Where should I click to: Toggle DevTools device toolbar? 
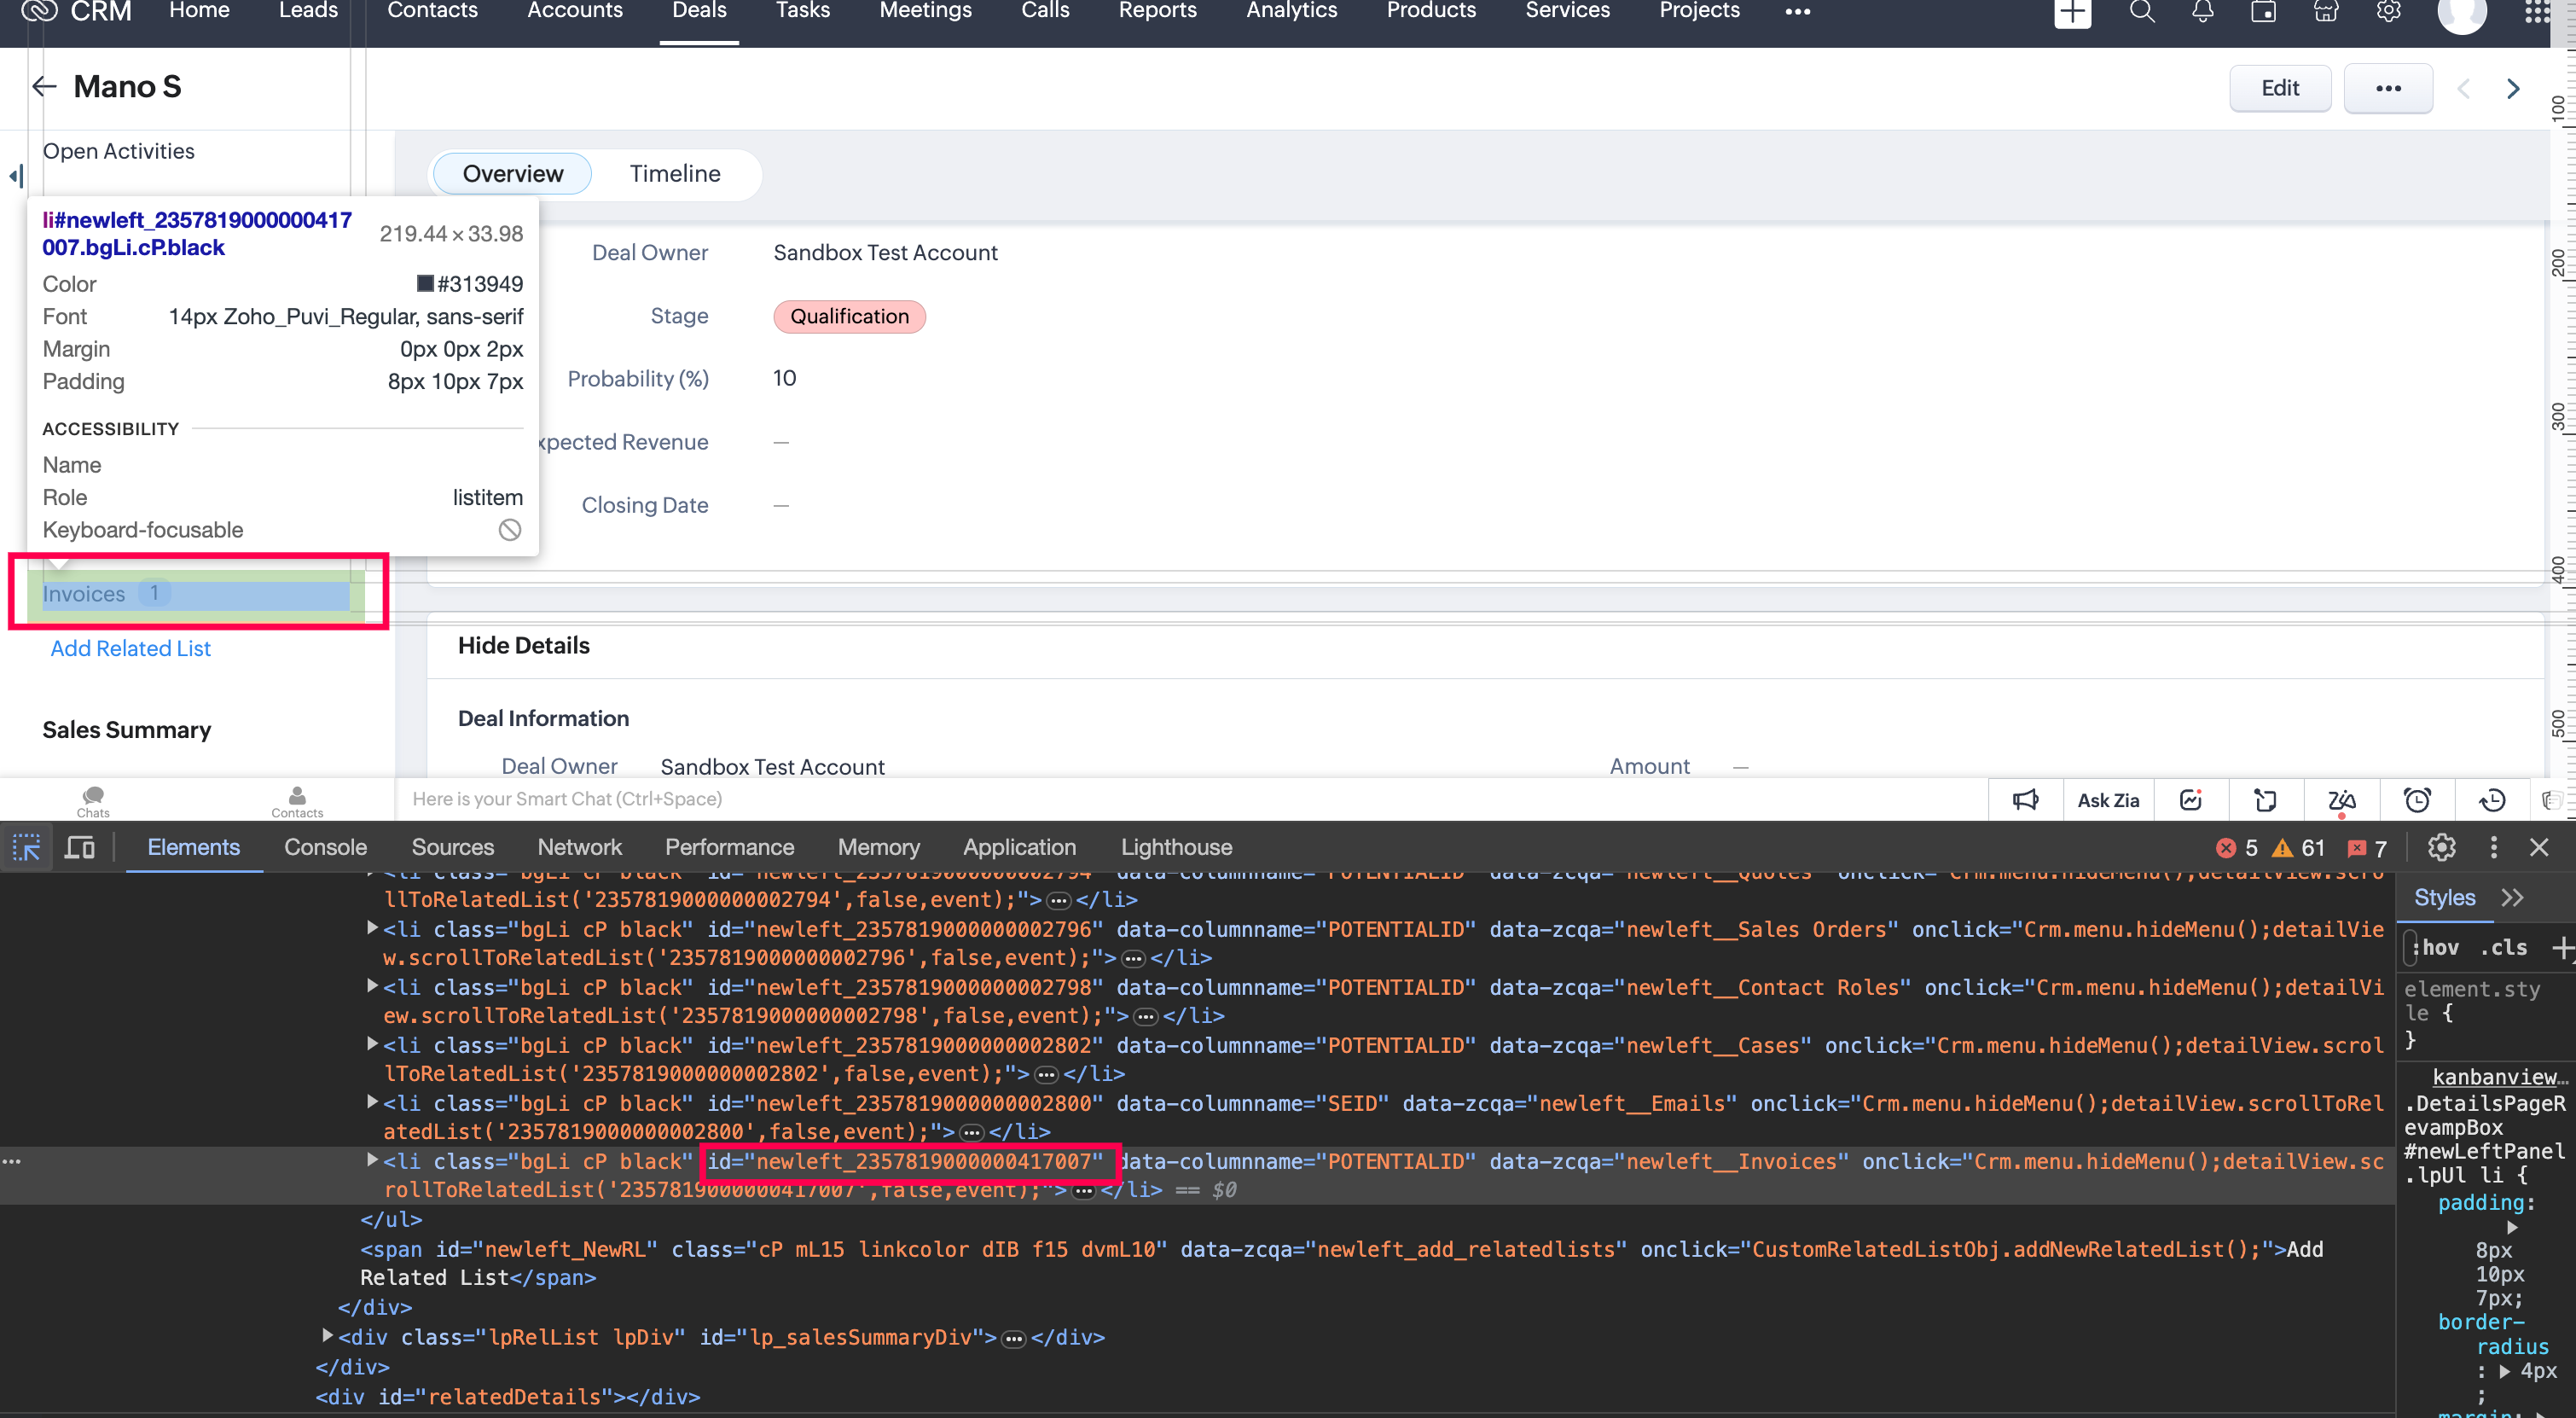pyautogui.click(x=80, y=848)
